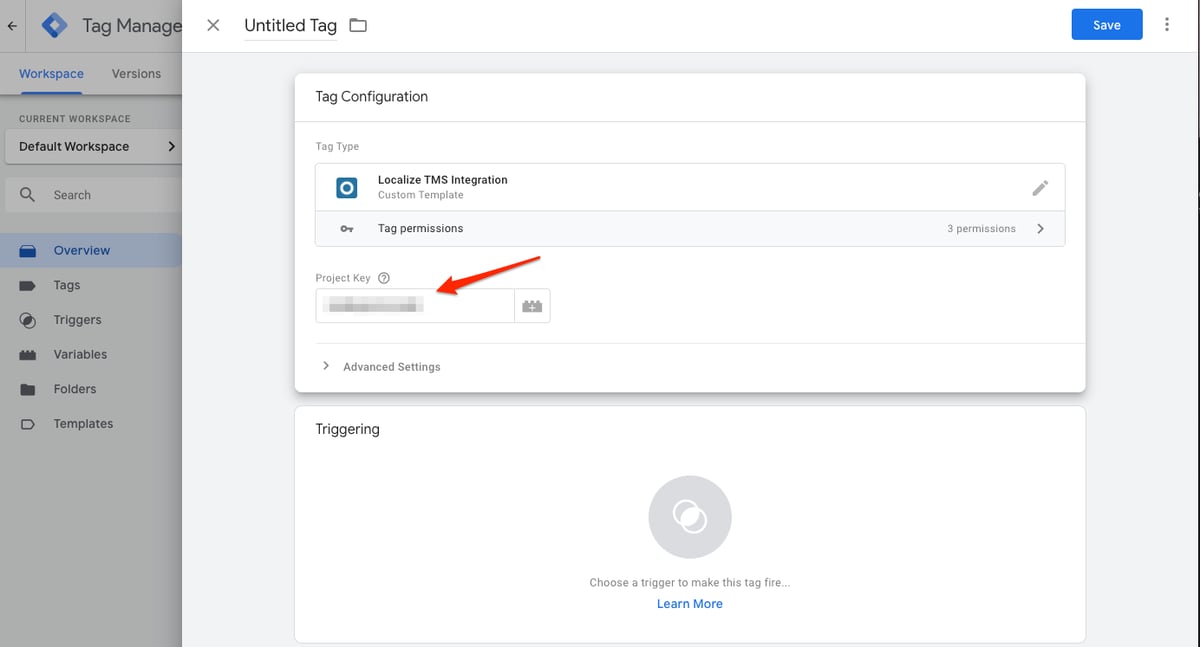Viewport: 1200px width, 647px height.
Task: Click the Learn More link
Action: (690, 604)
